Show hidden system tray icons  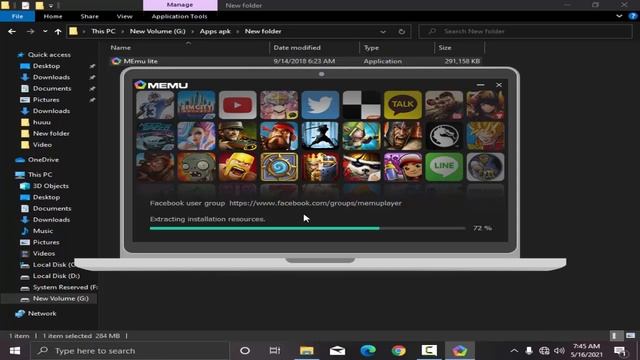pos(514,351)
